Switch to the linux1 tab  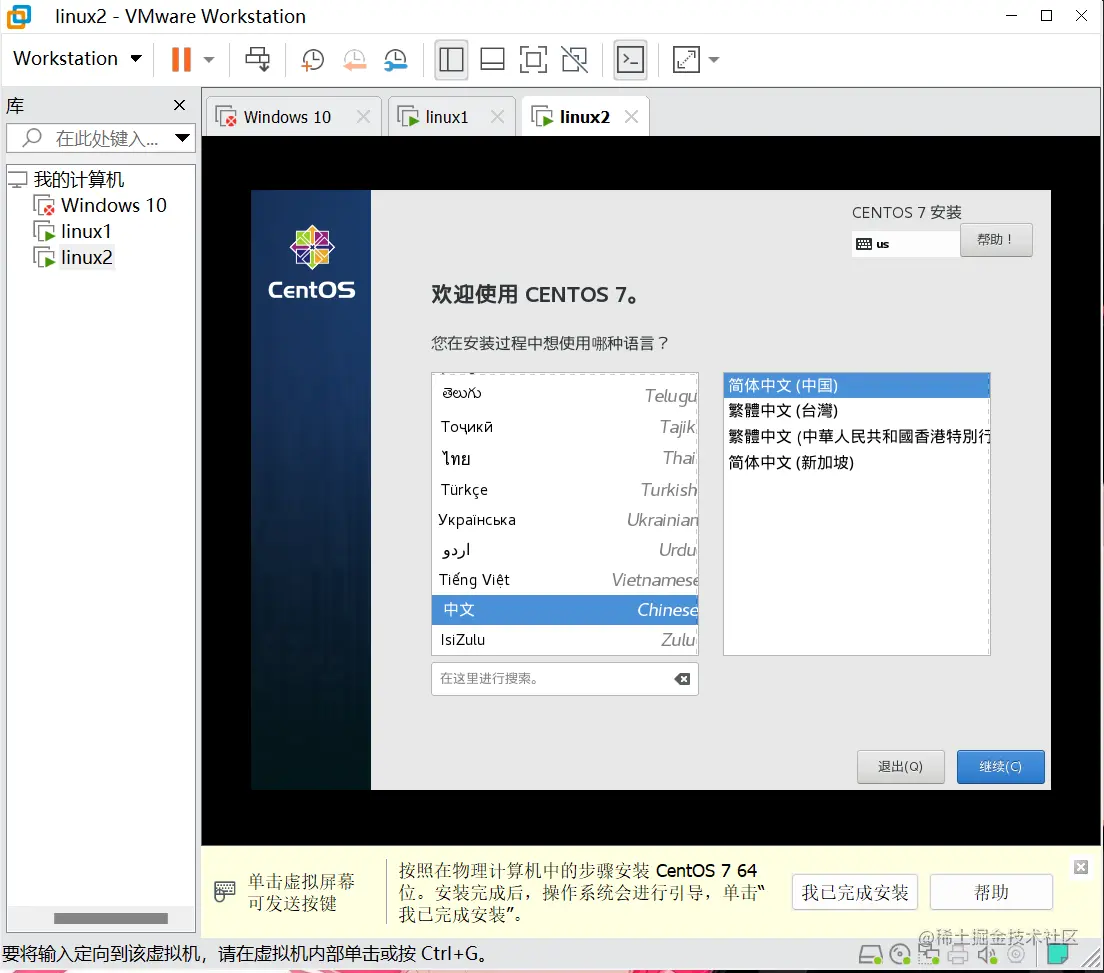coord(443,116)
